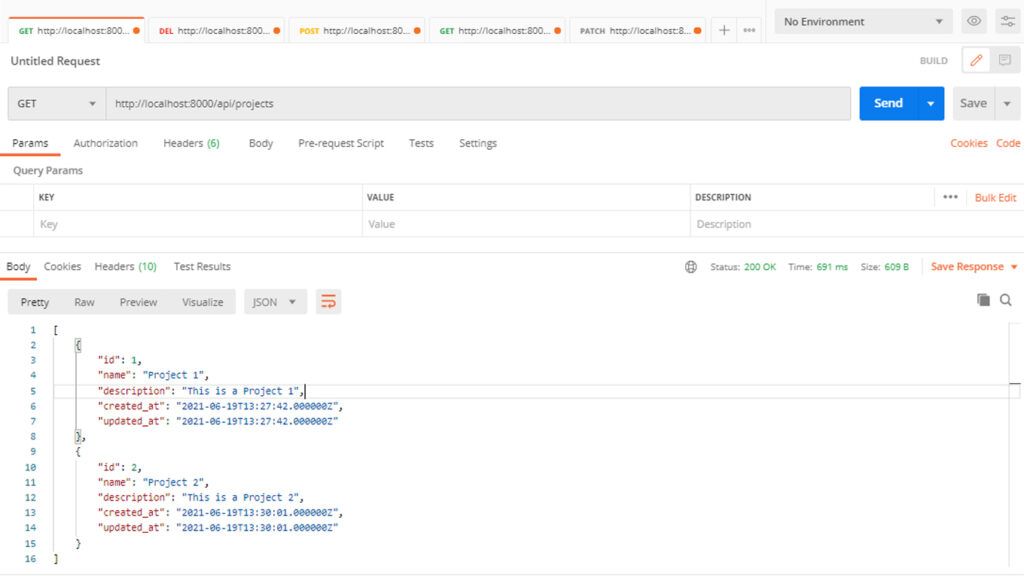Copy response body to clipboard

tap(983, 300)
